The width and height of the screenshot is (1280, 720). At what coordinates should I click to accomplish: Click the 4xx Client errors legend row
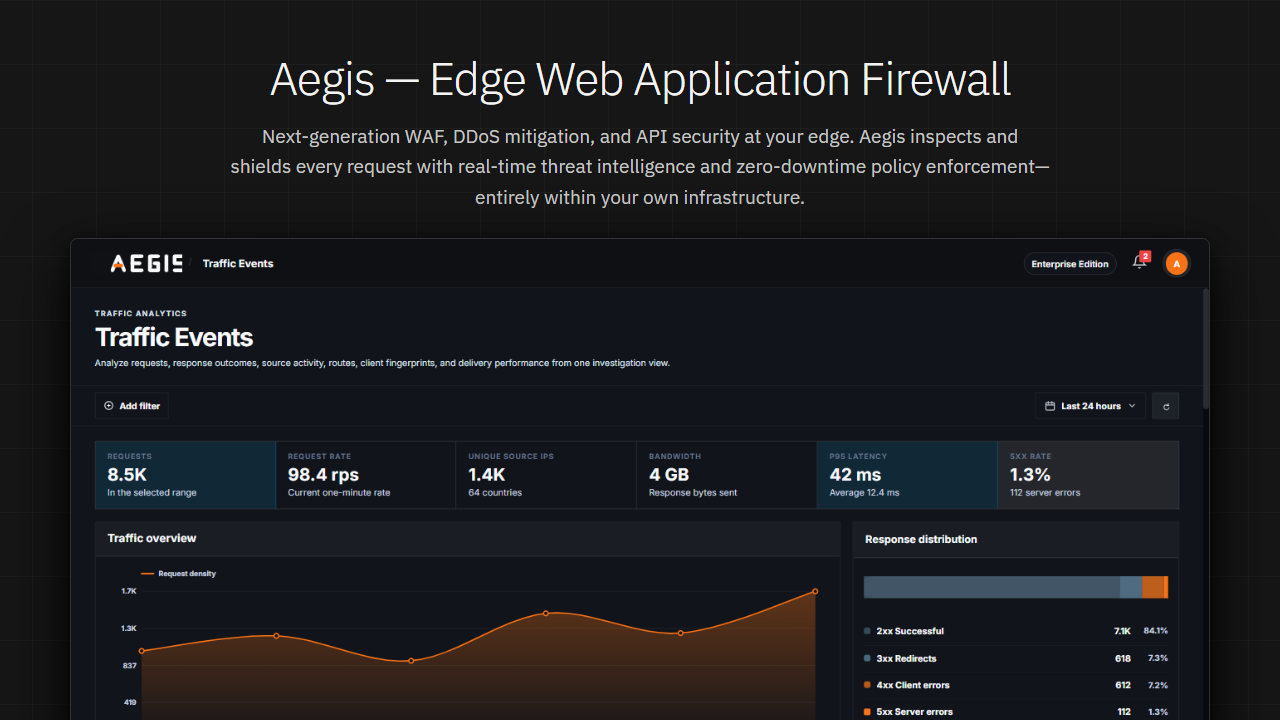pyautogui.click(x=1016, y=685)
